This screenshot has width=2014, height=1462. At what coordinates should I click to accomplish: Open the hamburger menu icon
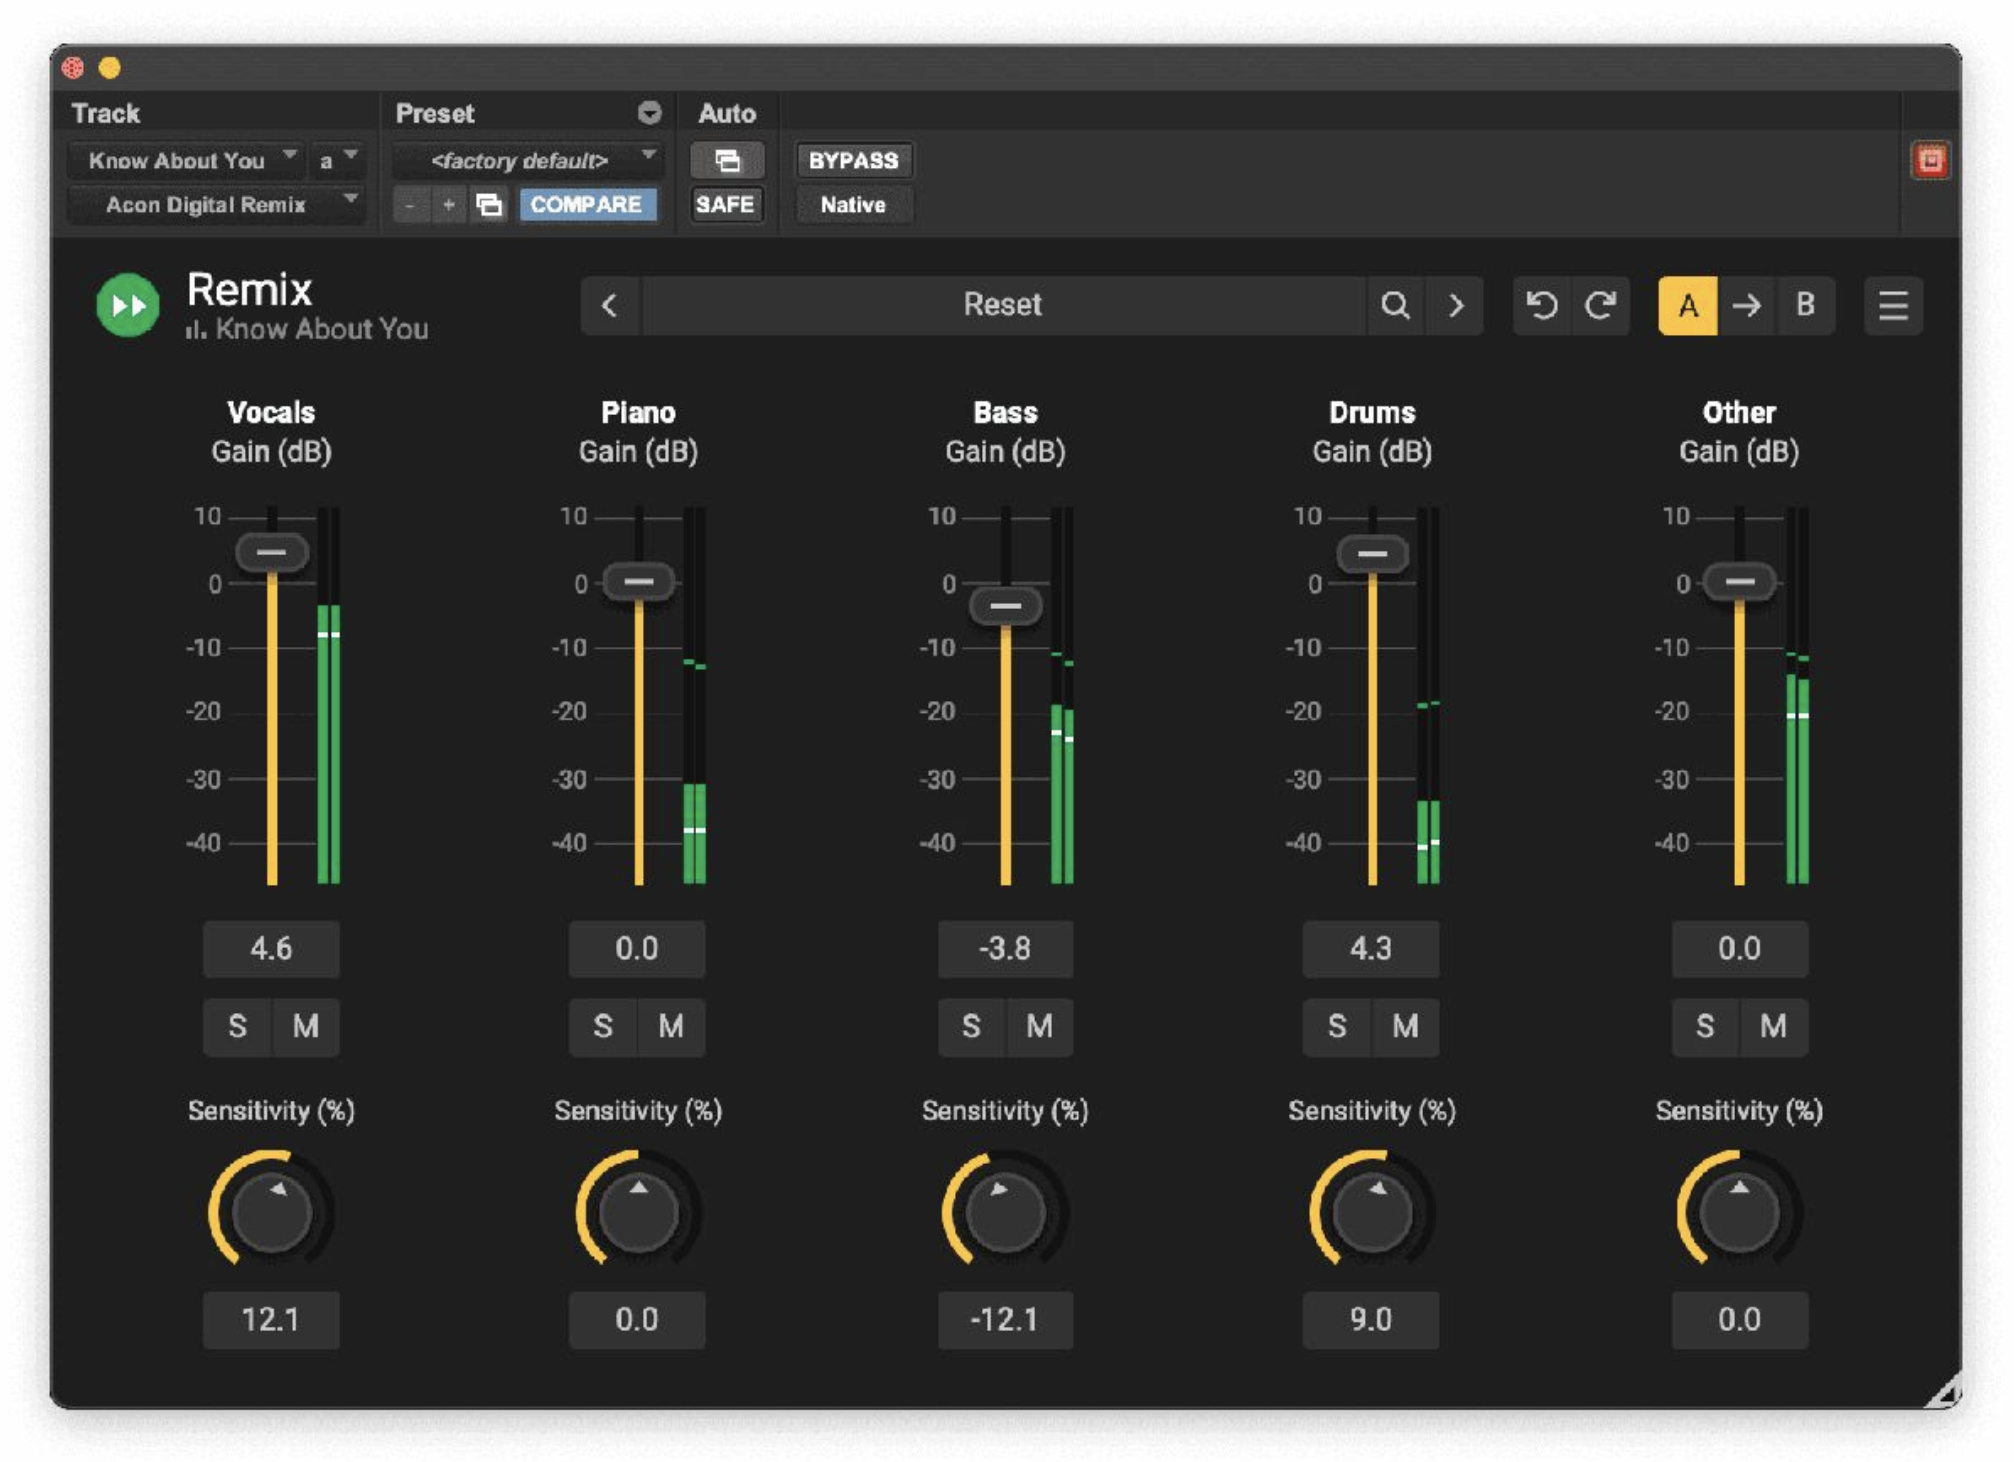pyautogui.click(x=1892, y=305)
